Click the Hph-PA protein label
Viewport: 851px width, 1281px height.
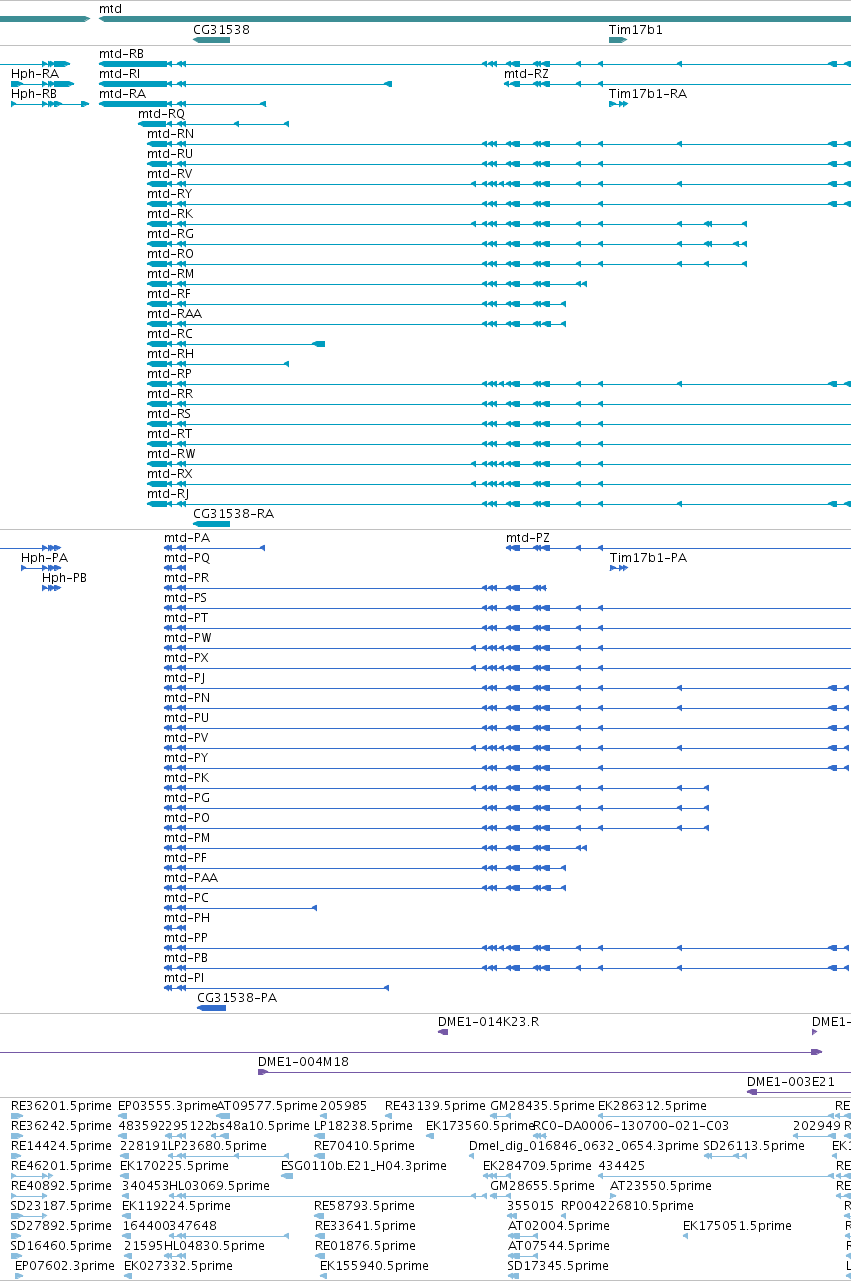pos(45,557)
